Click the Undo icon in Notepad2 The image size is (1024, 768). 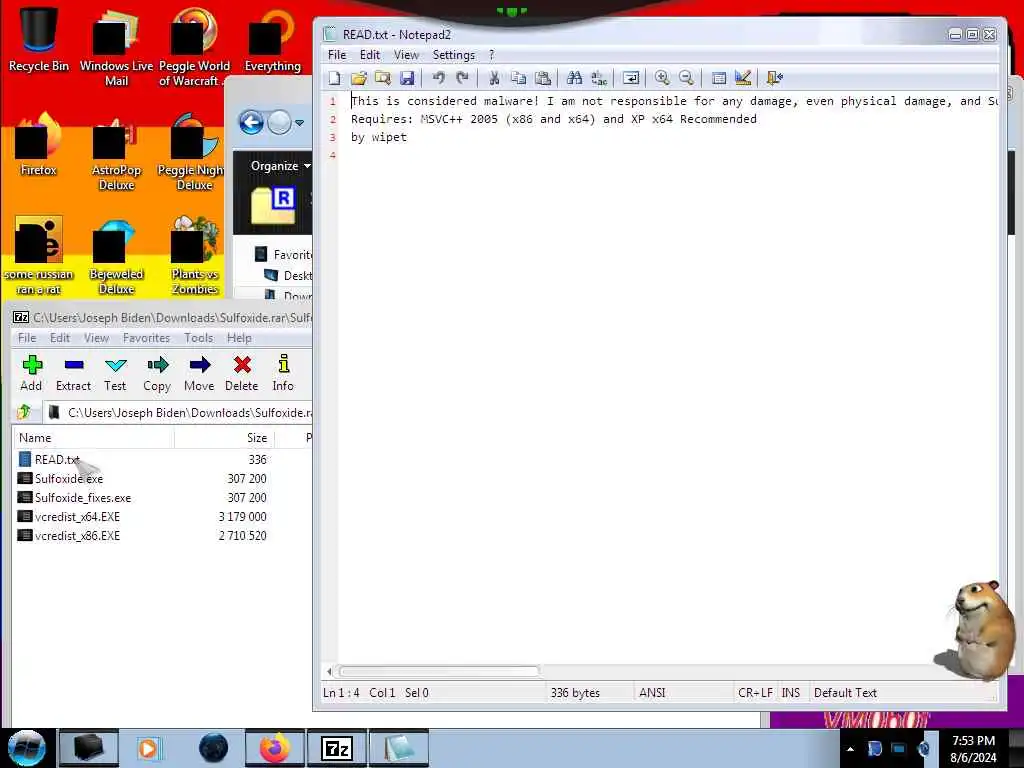(438, 78)
